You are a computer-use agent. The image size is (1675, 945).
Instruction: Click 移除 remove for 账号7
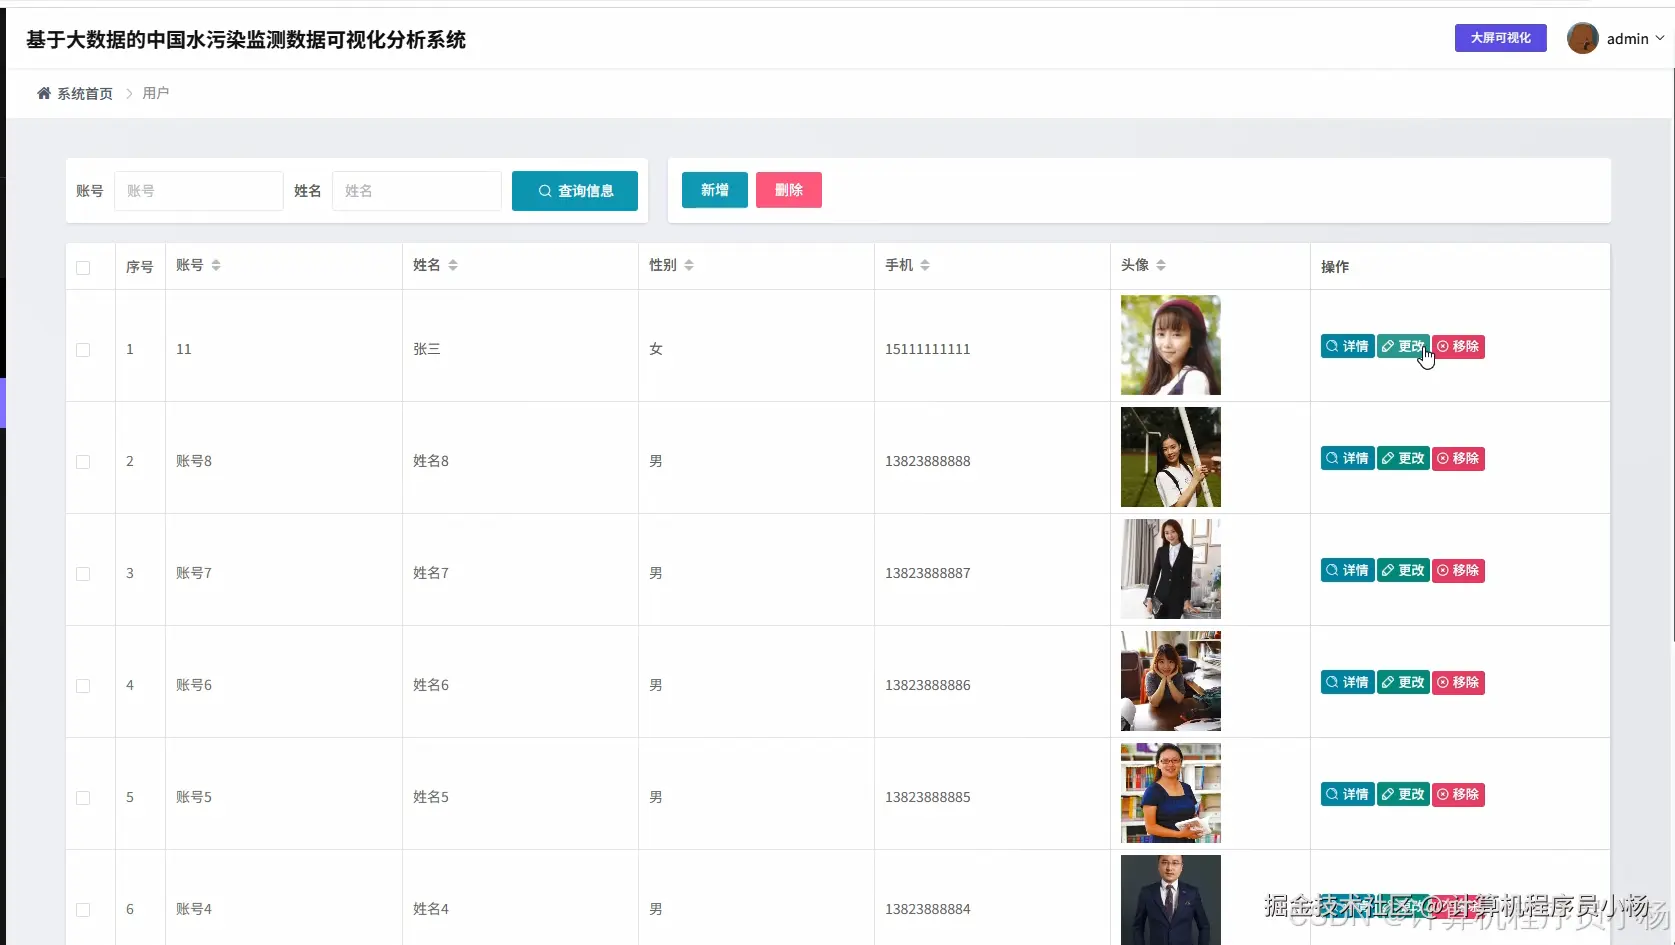pyautogui.click(x=1458, y=570)
